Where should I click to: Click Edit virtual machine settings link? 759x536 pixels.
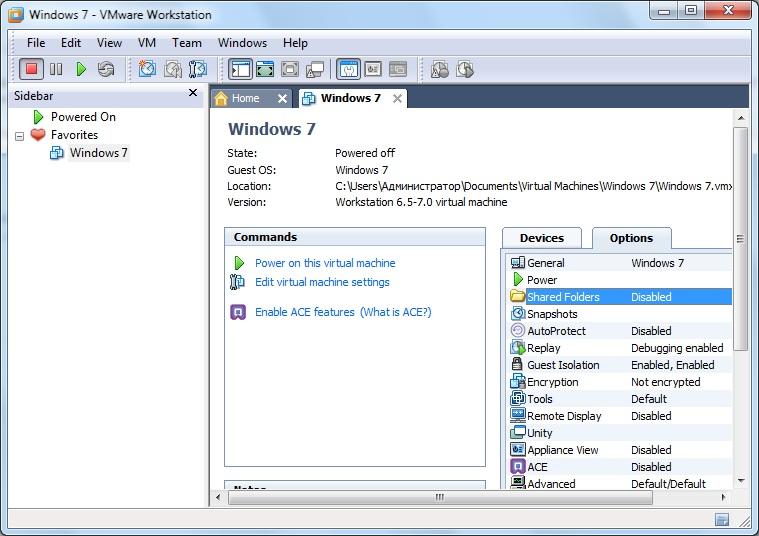click(x=322, y=282)
